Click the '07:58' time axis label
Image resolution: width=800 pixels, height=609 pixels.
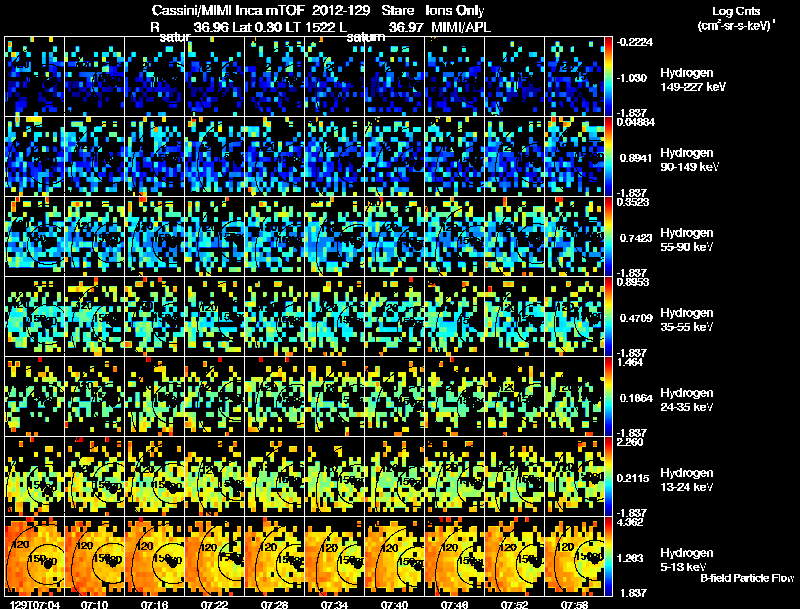[x=574, y=605]
